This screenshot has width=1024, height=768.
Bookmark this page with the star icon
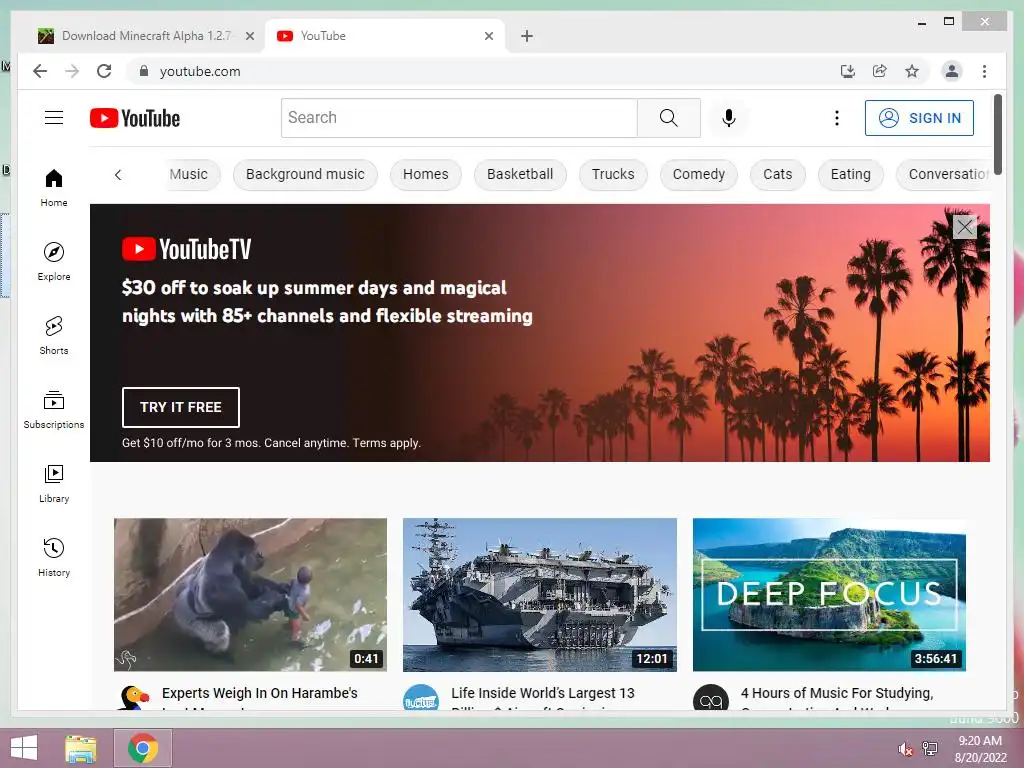pos(912,71)
